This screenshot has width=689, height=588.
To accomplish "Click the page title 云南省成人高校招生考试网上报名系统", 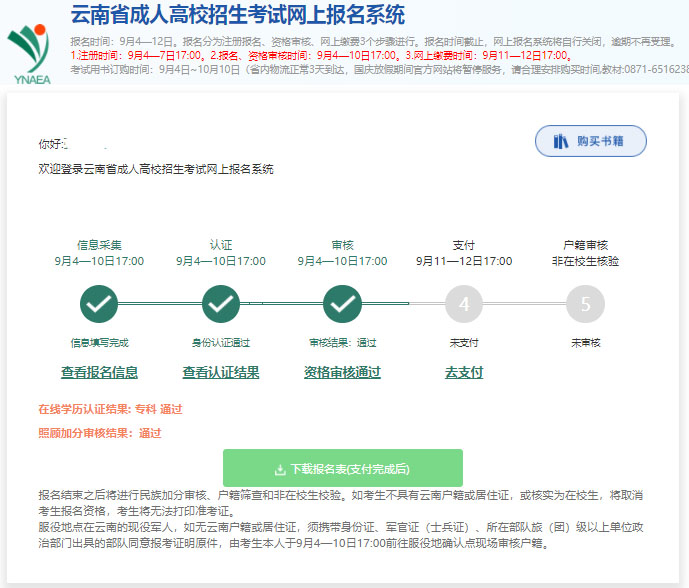I will coord(238,15).
